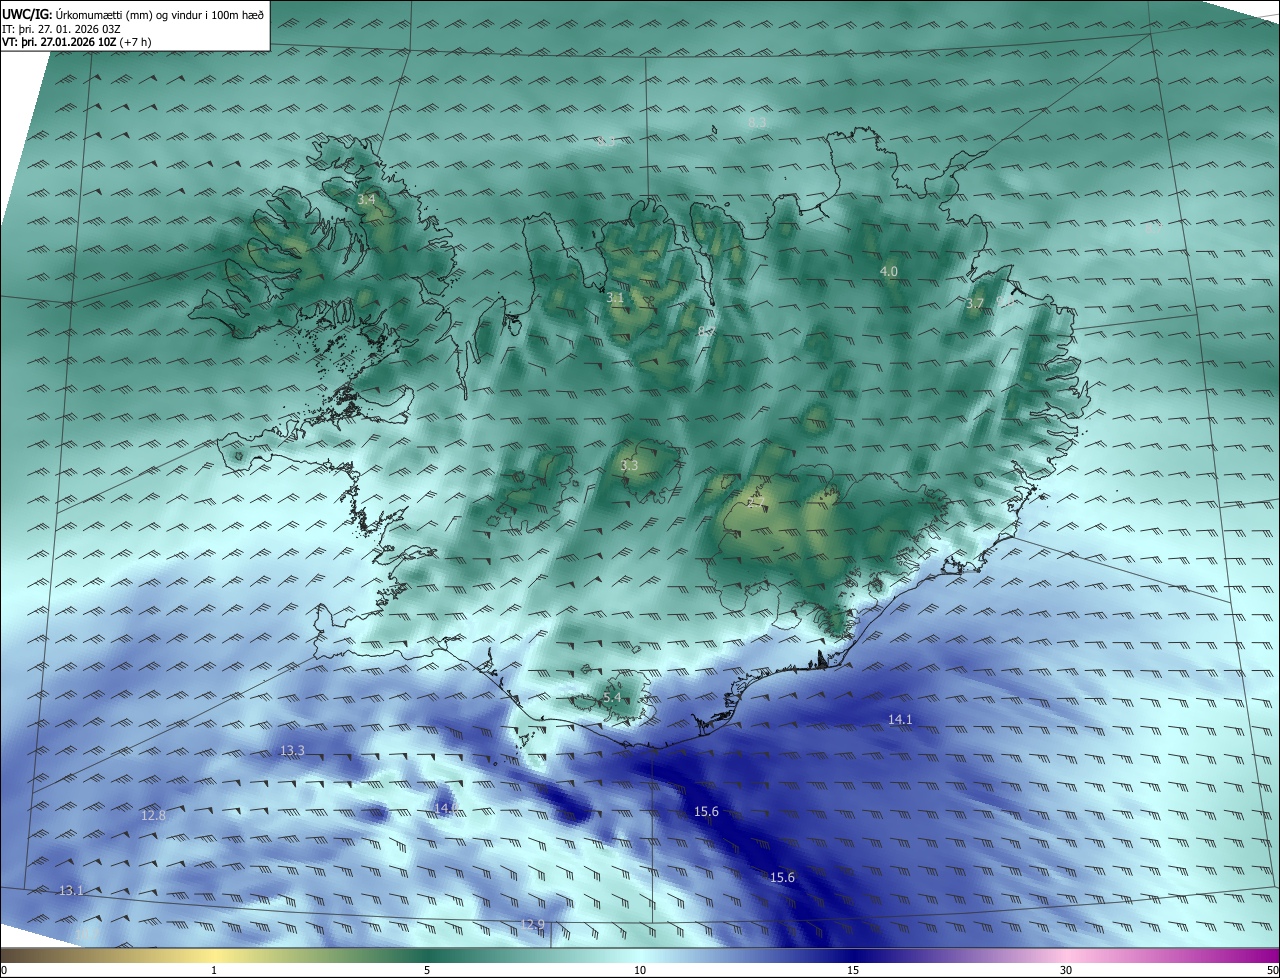This screenshot has height=978, width=1280.
Task: Click the '5' tick label on the color scale
Action: tap(427, 970)
